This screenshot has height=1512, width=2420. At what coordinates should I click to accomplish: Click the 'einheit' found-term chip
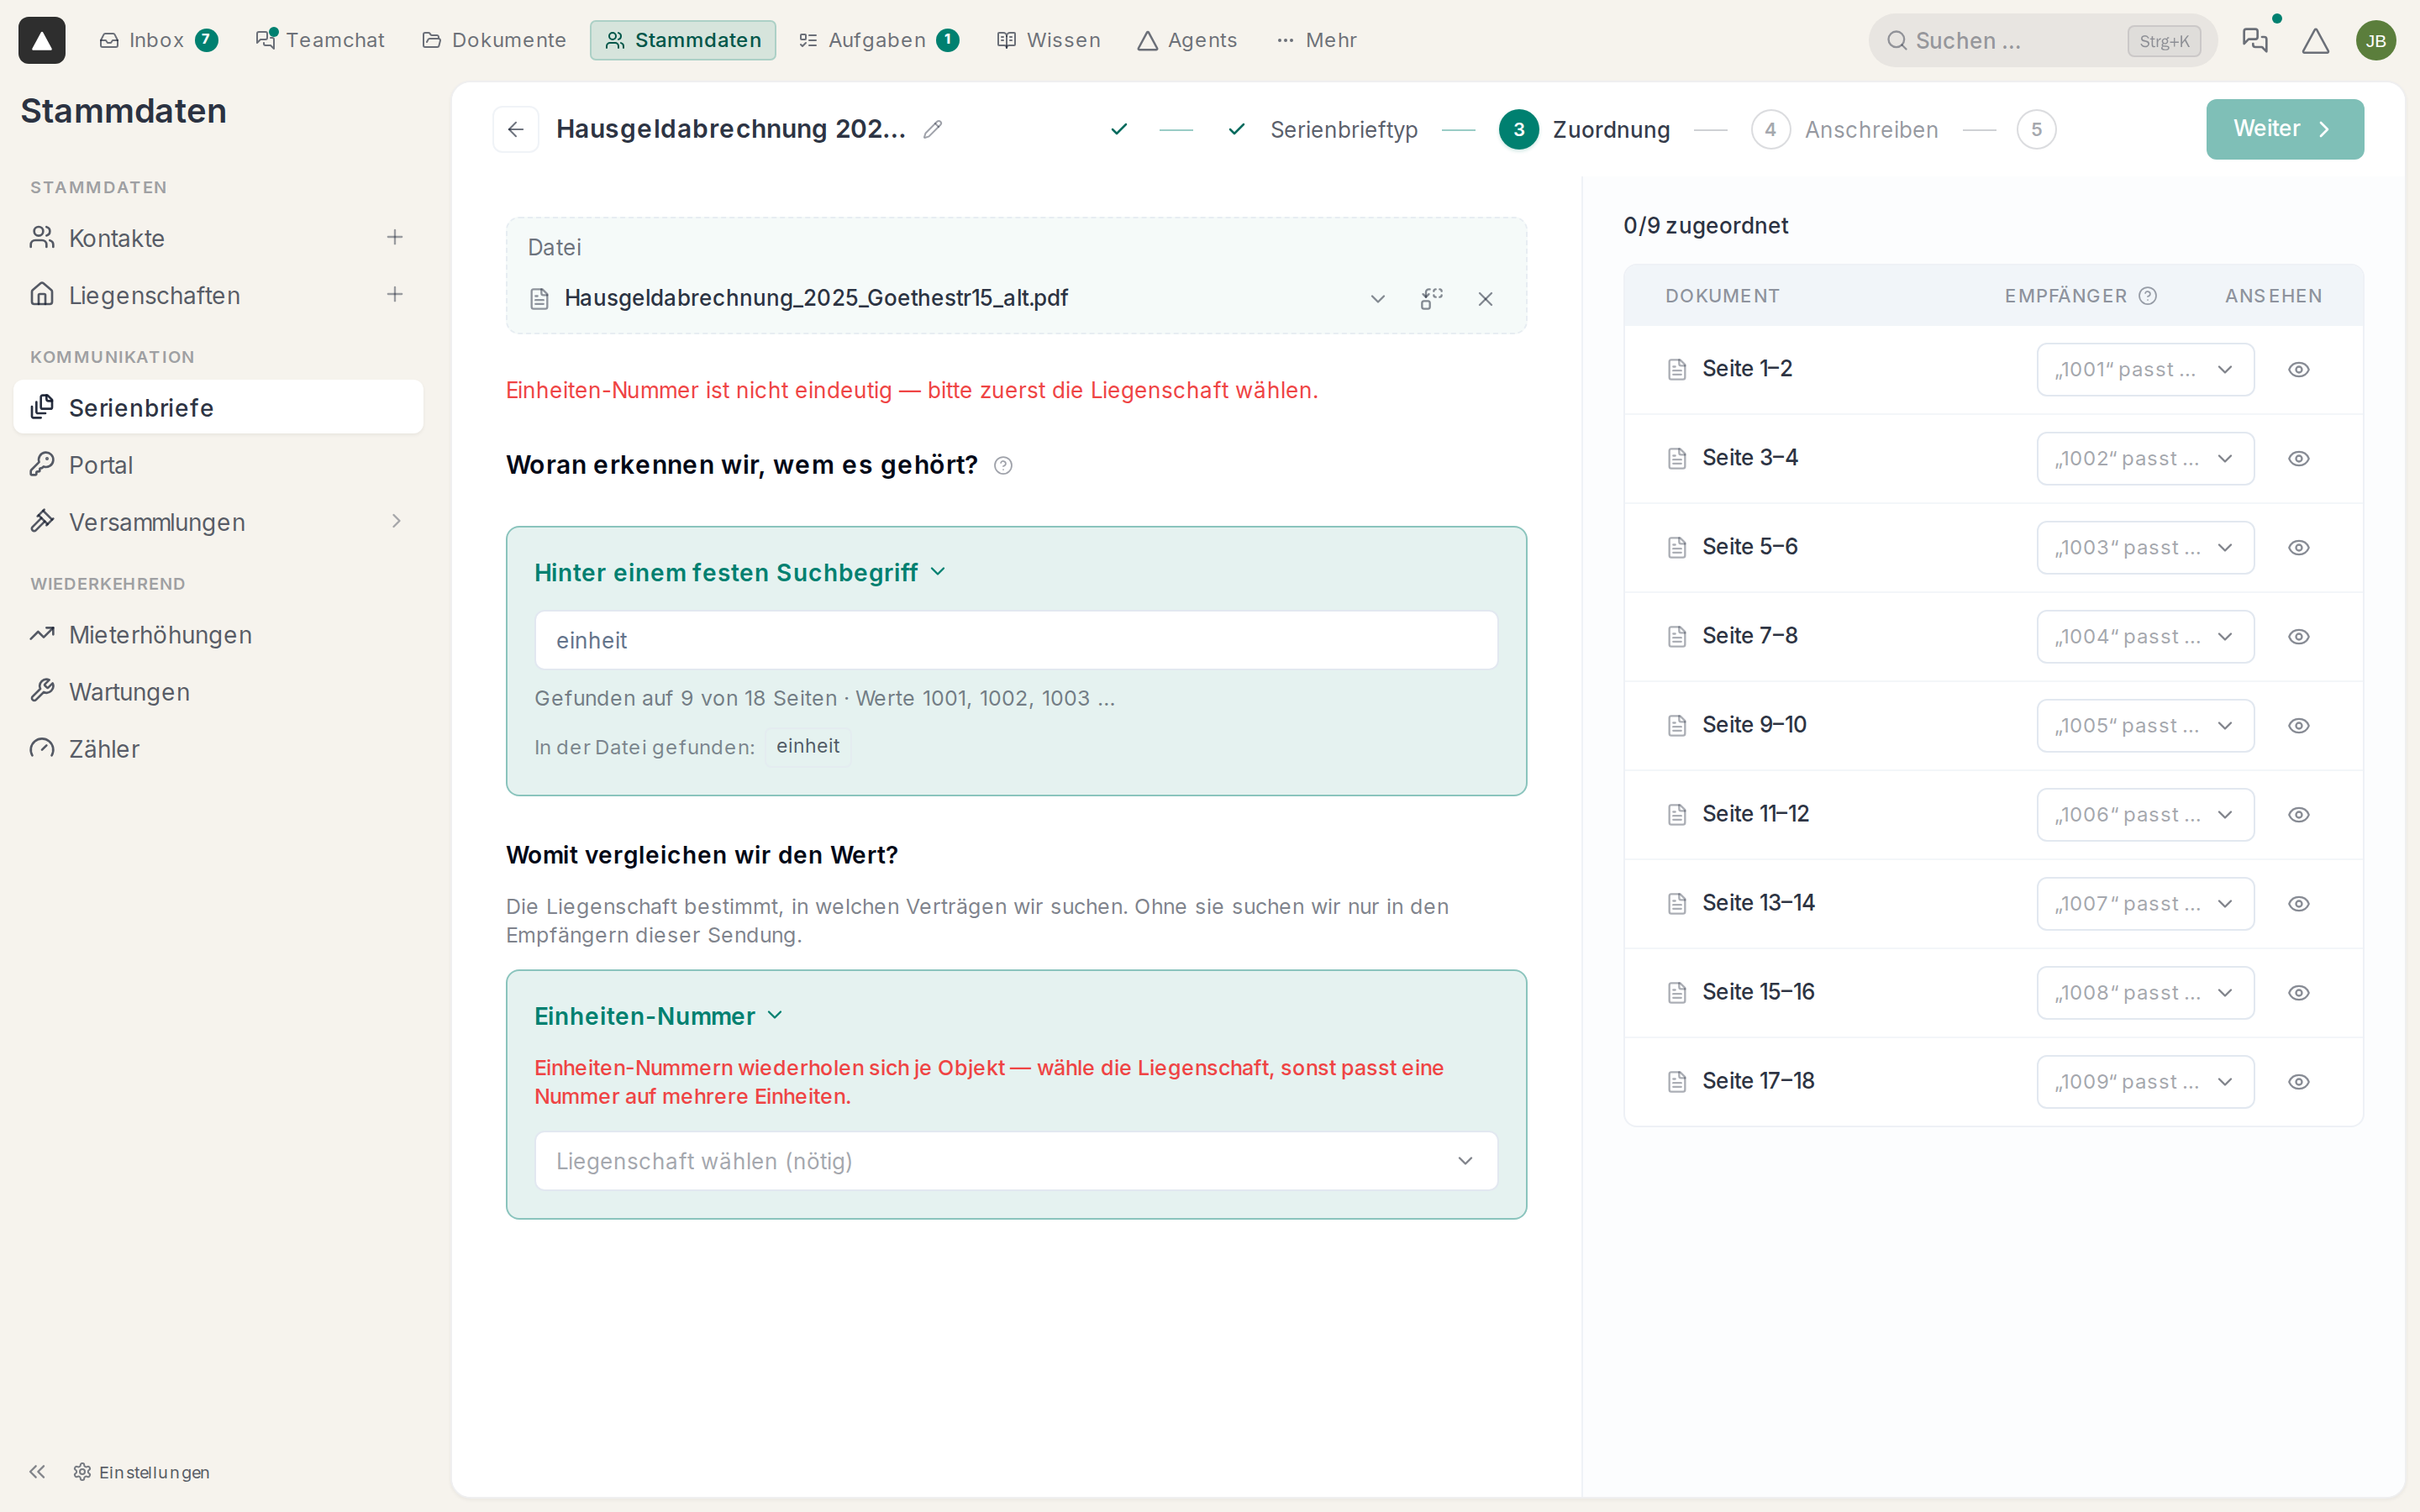808,746
